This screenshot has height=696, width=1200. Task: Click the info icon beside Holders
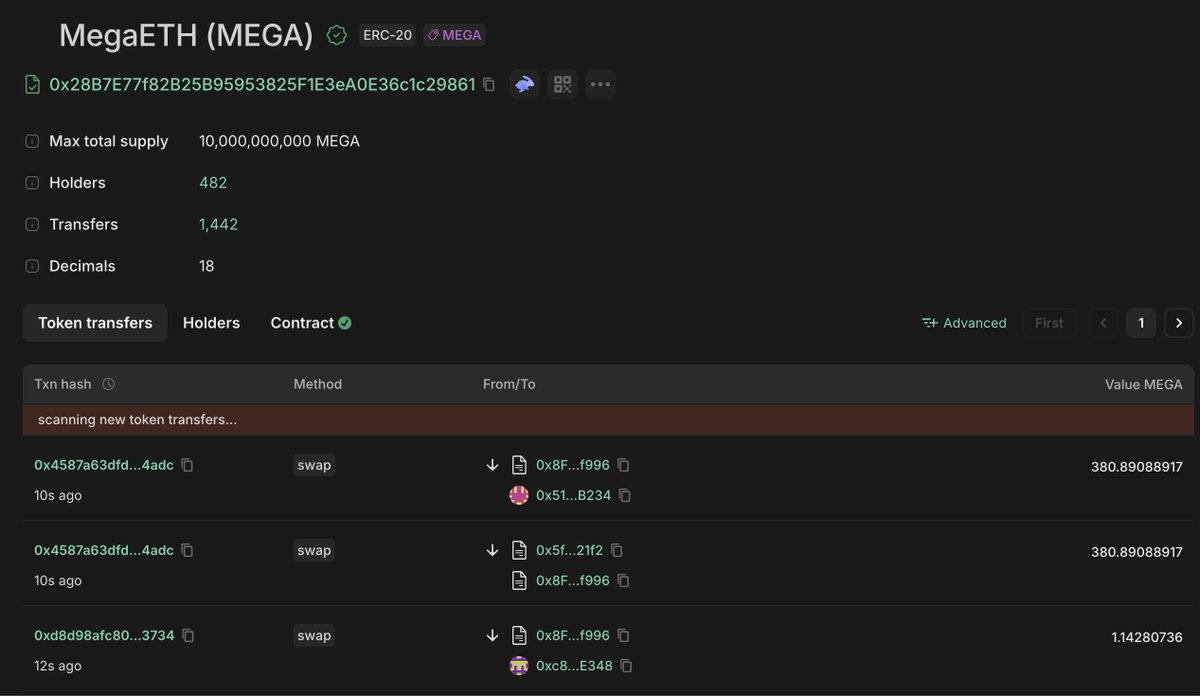(32, 183)
